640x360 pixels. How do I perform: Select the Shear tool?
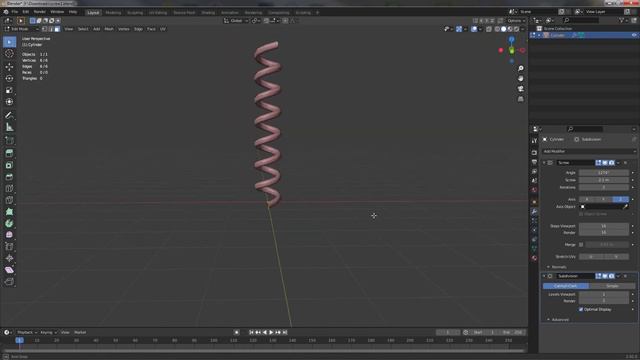pos(9,270)
